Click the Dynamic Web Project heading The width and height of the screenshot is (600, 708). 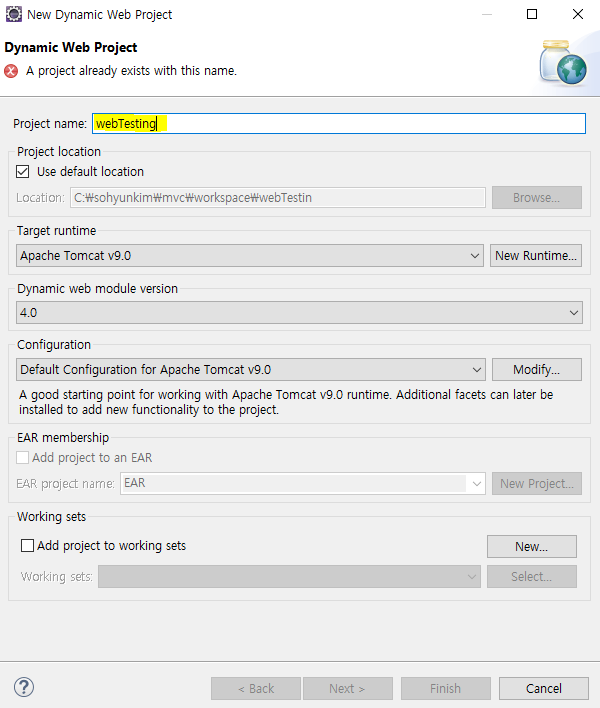(71, 47)
